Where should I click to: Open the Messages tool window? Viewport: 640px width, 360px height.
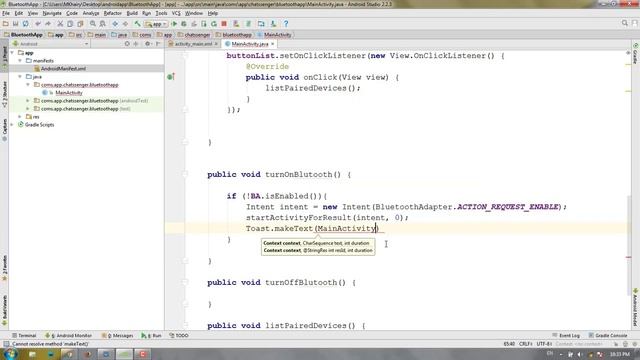pyautogui.click(x=118, y=335)
